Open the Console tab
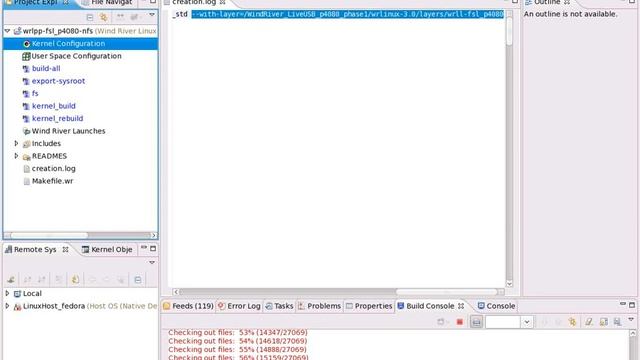 click(496, 306)
